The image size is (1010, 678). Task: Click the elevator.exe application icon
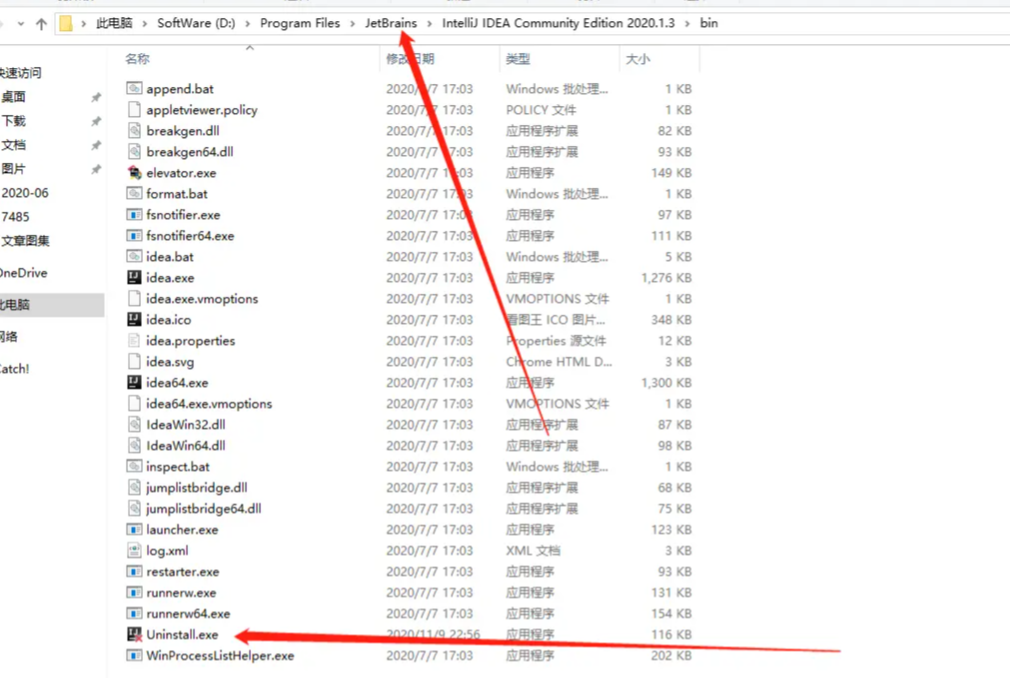tap(134, 173)
